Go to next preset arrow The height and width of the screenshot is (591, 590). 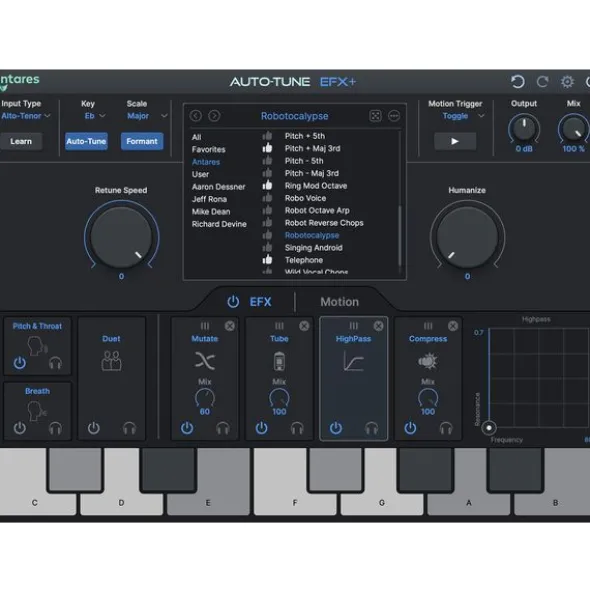pyautogui.click(x=214, y=116)
